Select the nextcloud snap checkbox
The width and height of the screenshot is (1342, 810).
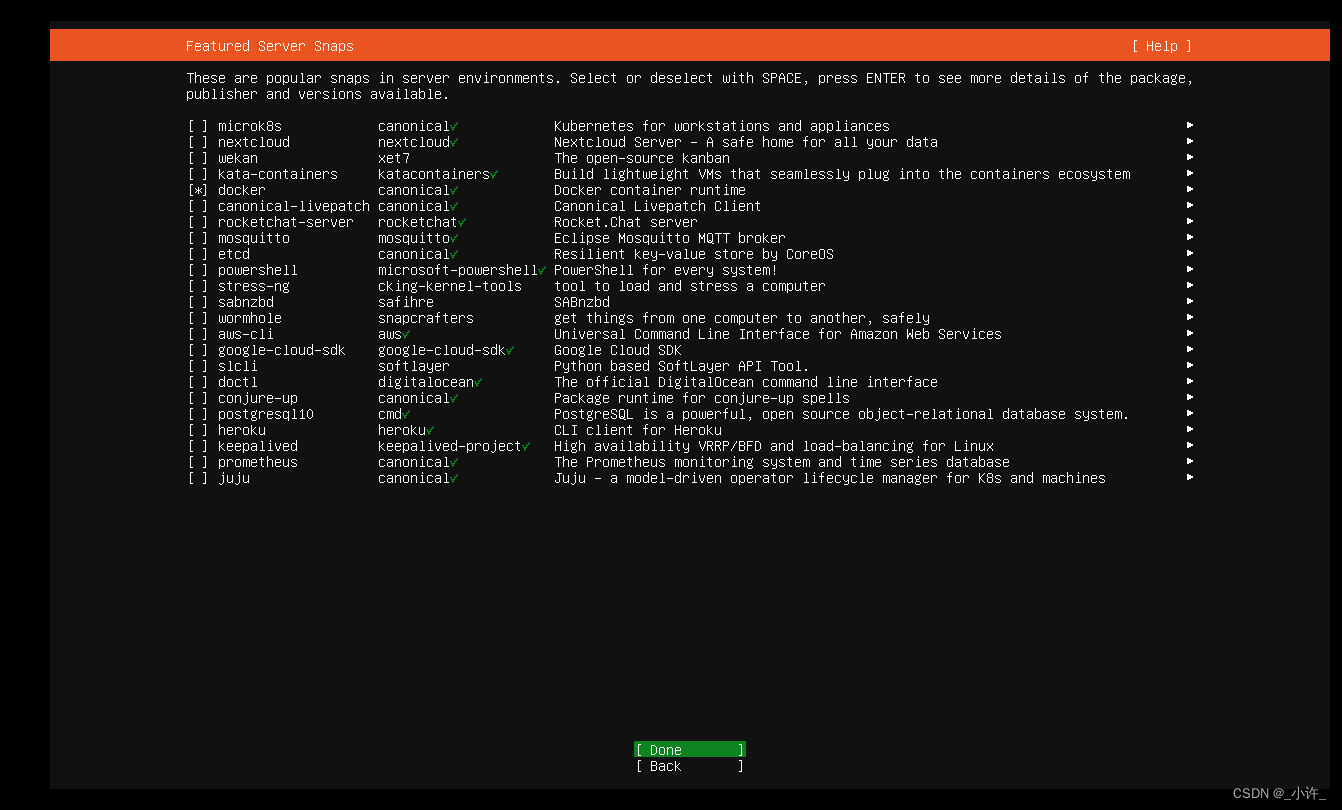coord(198,142)
